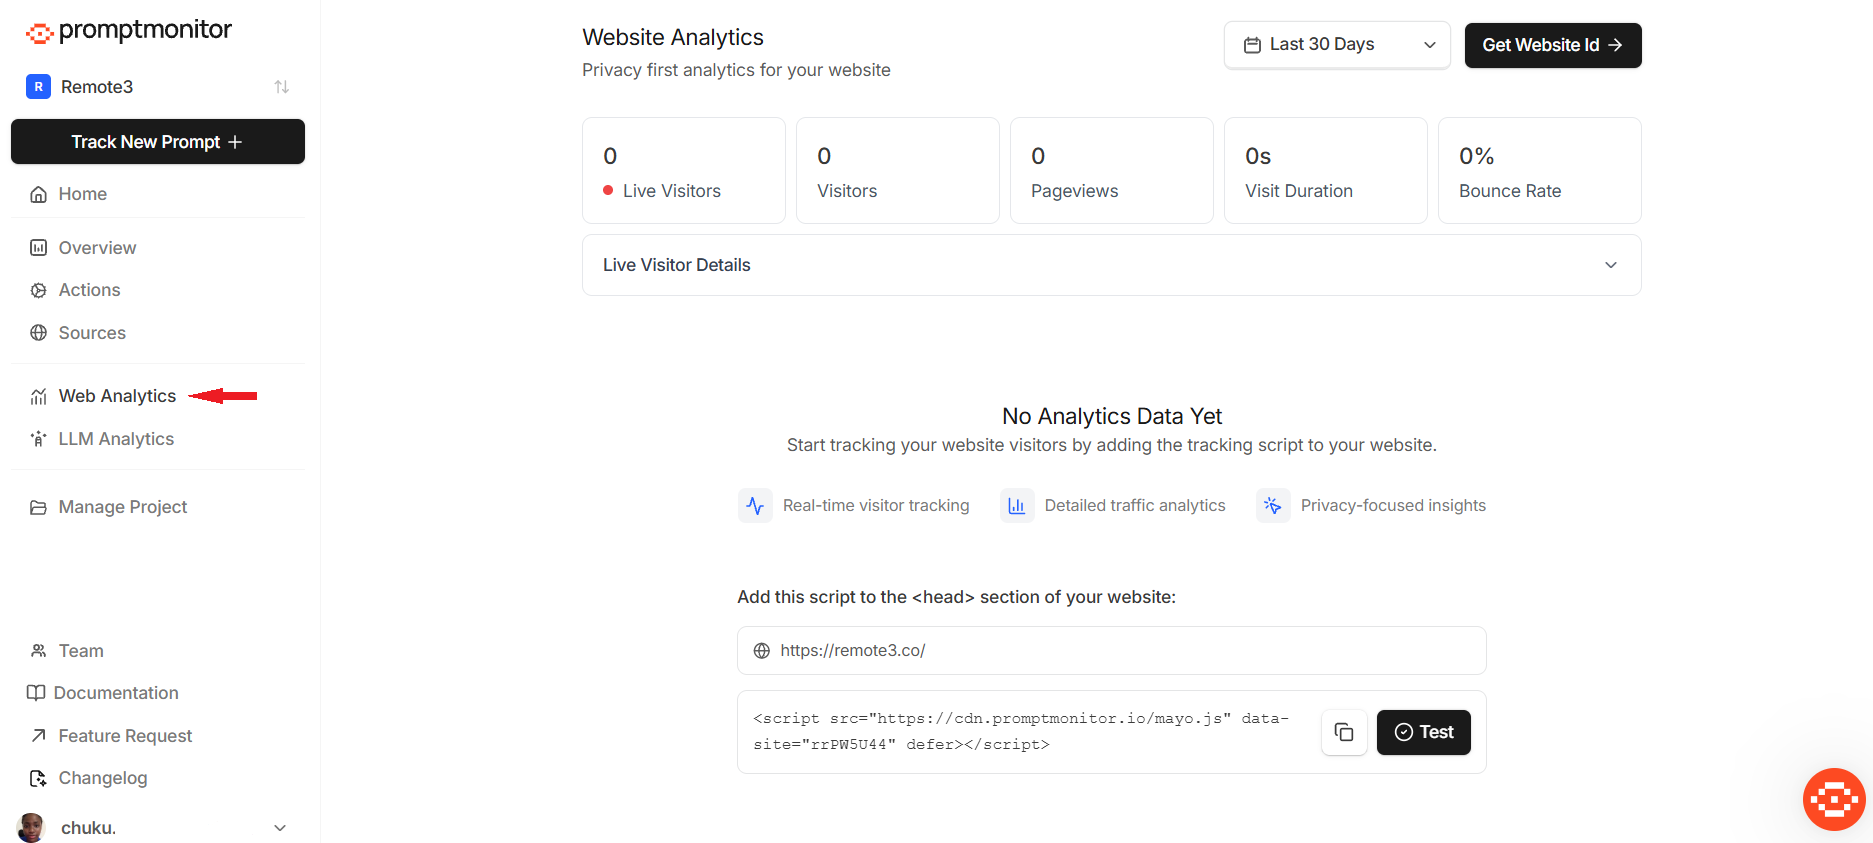Screen dimensions: 1873x843
Task: Click the Remote3 project avatar icon
Action: tap(38, 87)
